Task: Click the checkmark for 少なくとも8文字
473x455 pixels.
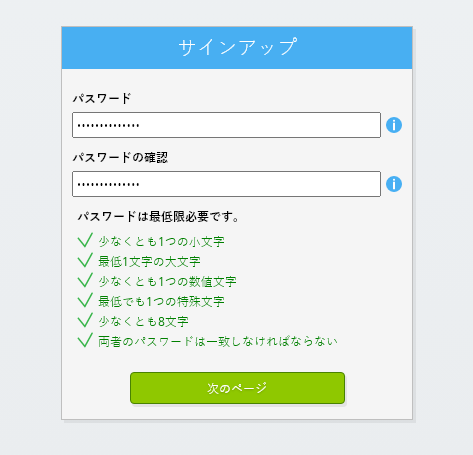Action: click(85, 320)
